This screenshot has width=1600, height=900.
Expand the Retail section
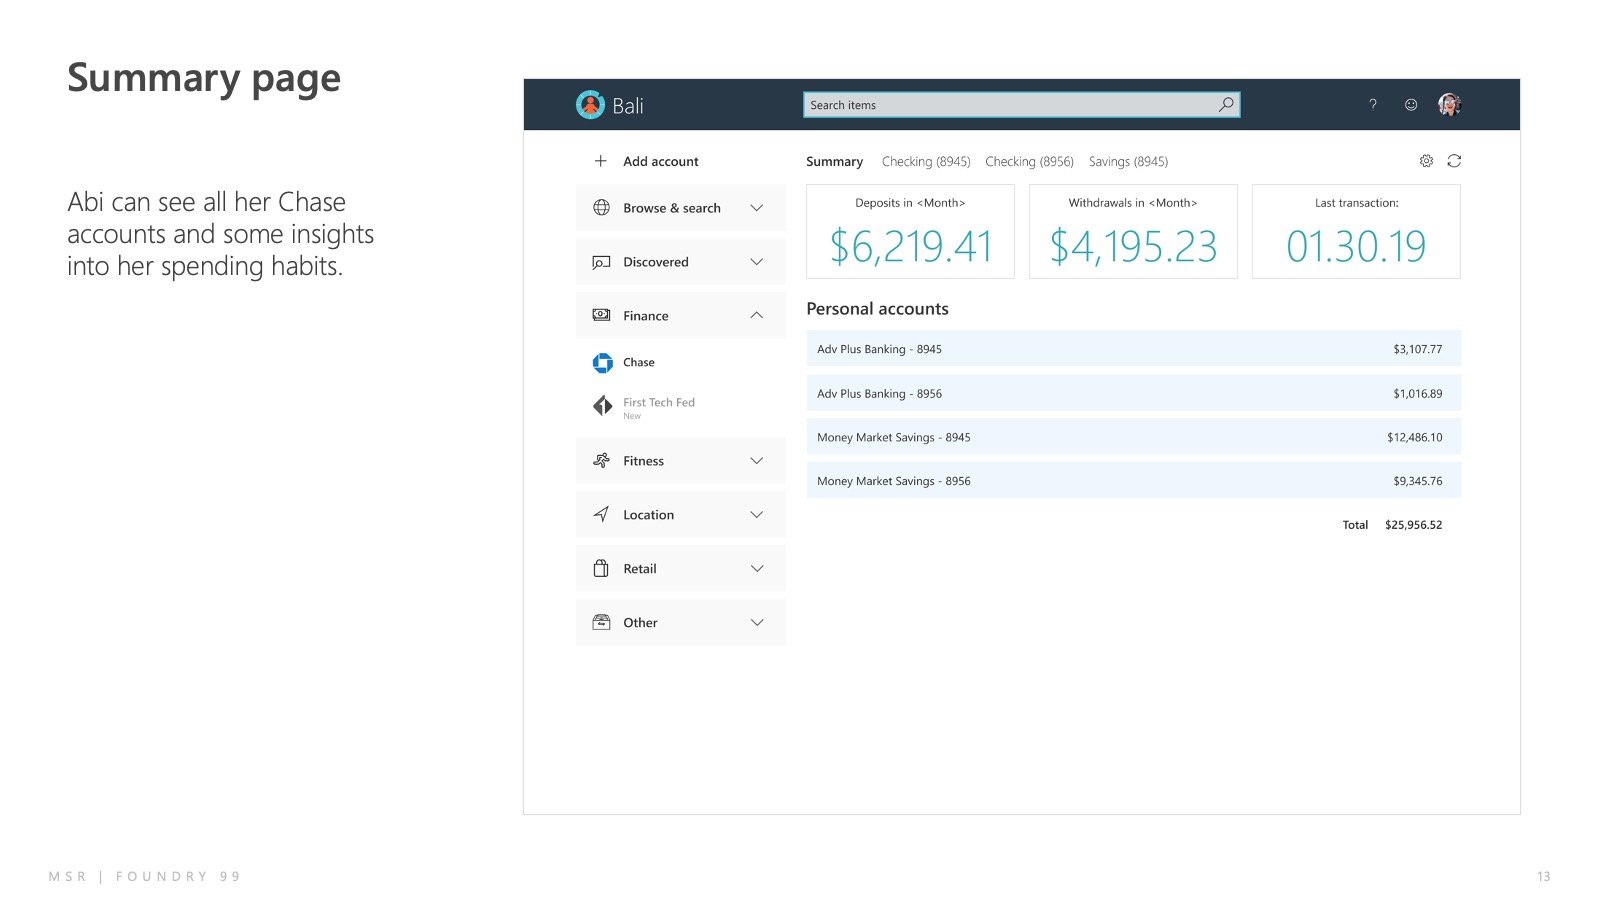(680, 569)
